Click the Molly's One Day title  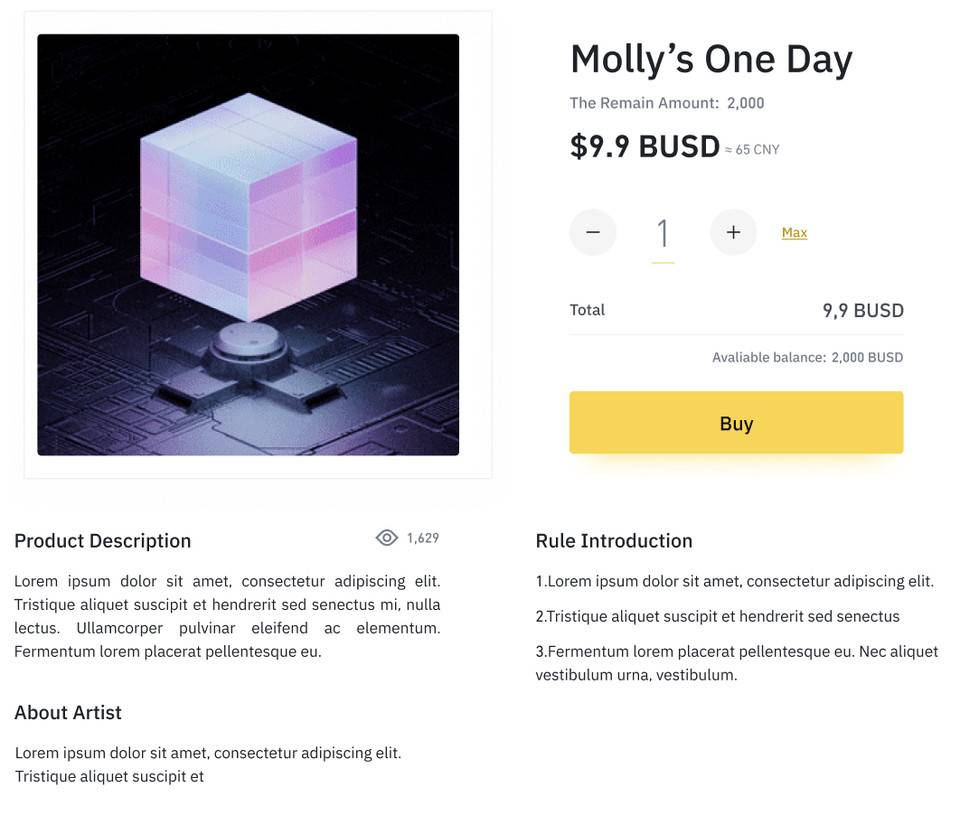(x=711, y=59)
